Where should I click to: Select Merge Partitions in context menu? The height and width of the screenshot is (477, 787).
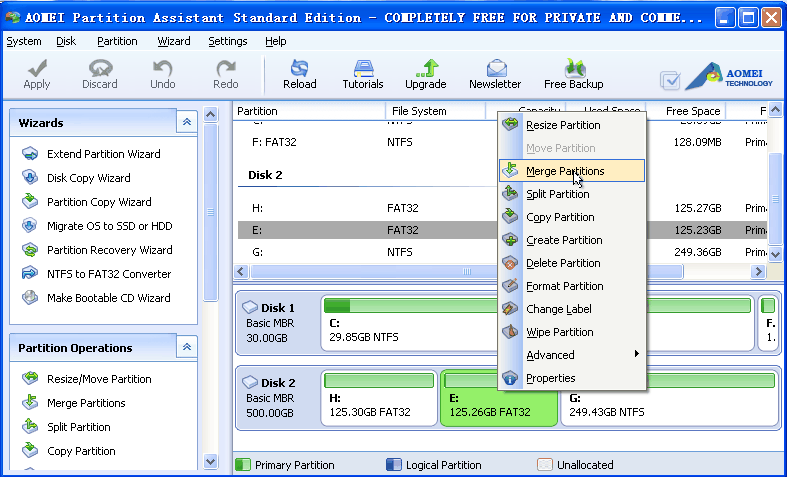pos(572,171)
